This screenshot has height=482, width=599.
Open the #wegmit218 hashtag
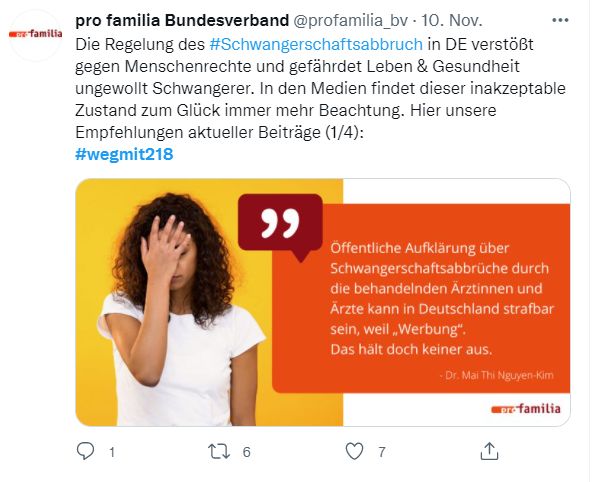[x=124, y=154]
